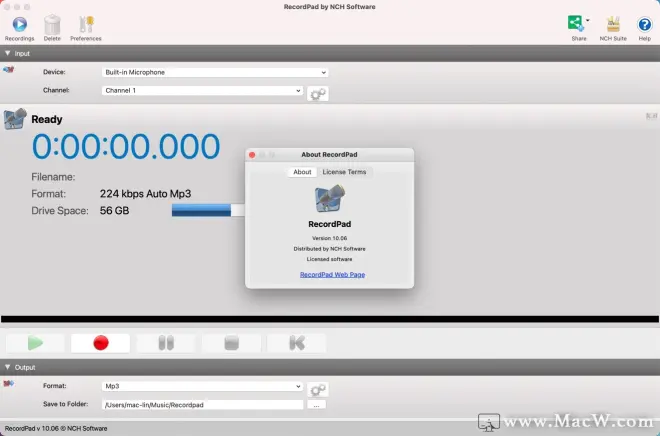Screen dimensions: 660x436
Task: Open the RecordPad Web Page link
Action: tap(332, 274)
